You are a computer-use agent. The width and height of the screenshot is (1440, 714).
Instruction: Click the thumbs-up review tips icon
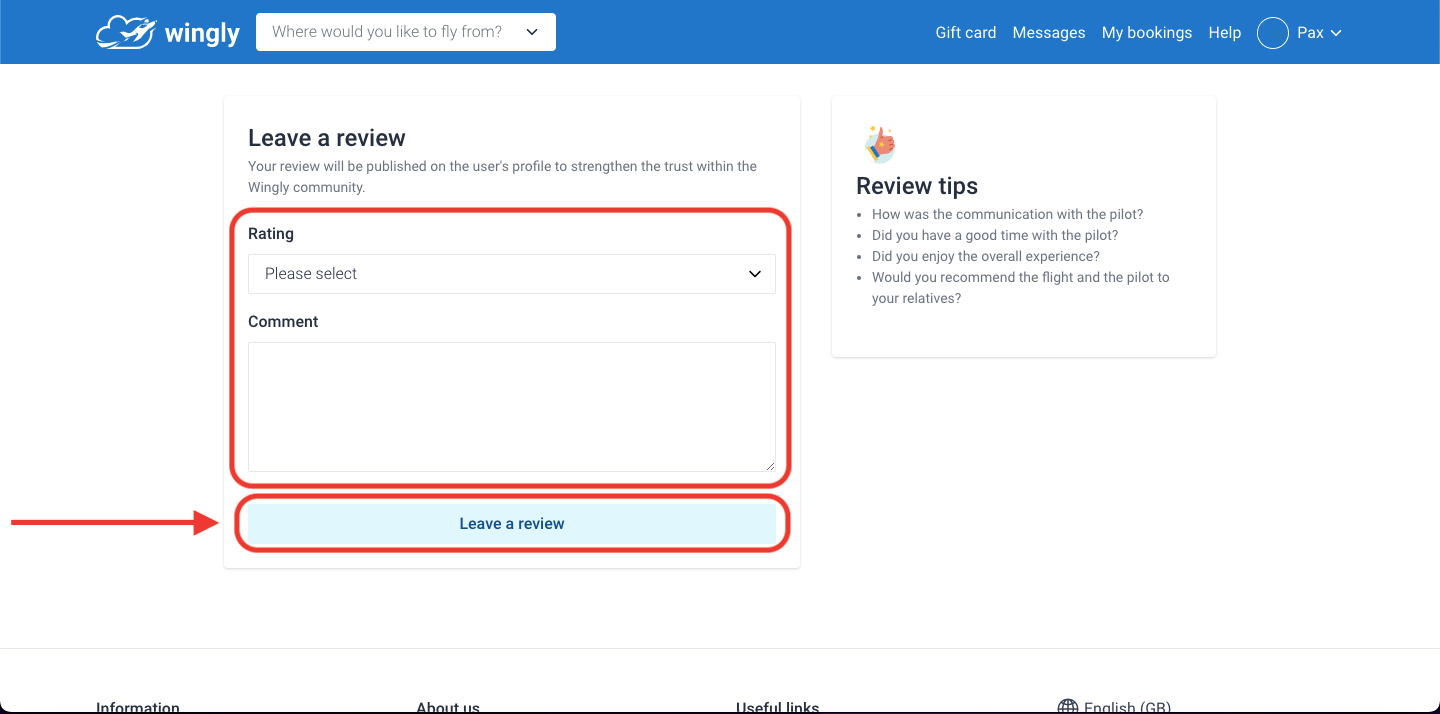[880, 144]
